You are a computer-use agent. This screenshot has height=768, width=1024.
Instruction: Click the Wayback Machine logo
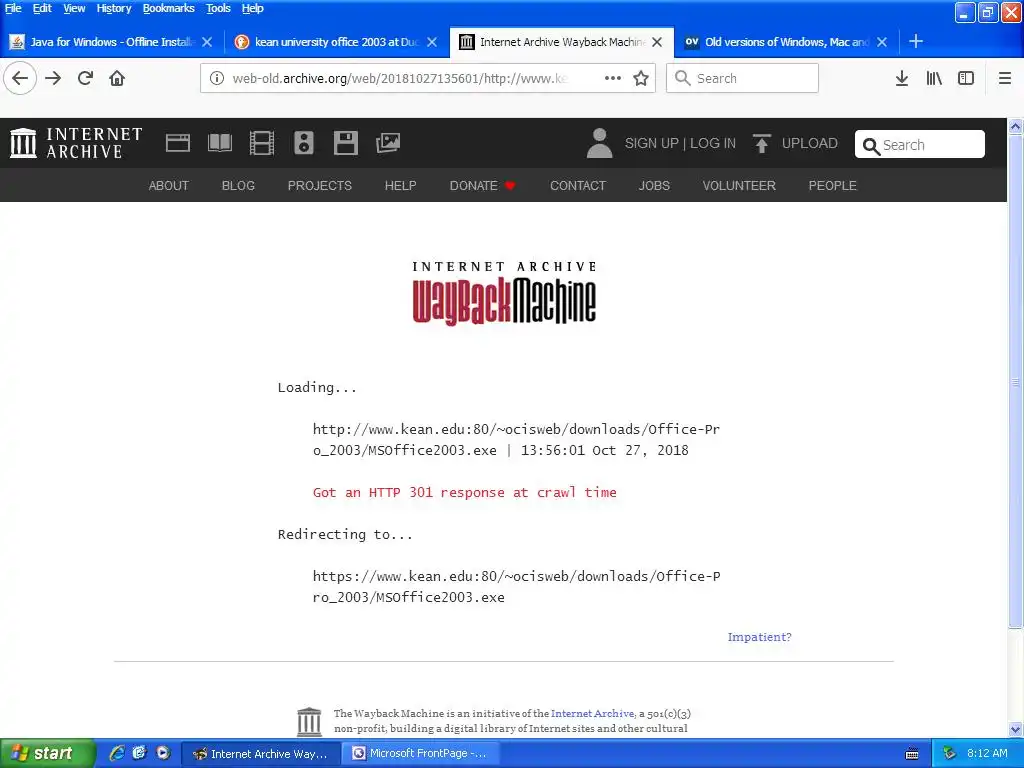click(504, 294)
